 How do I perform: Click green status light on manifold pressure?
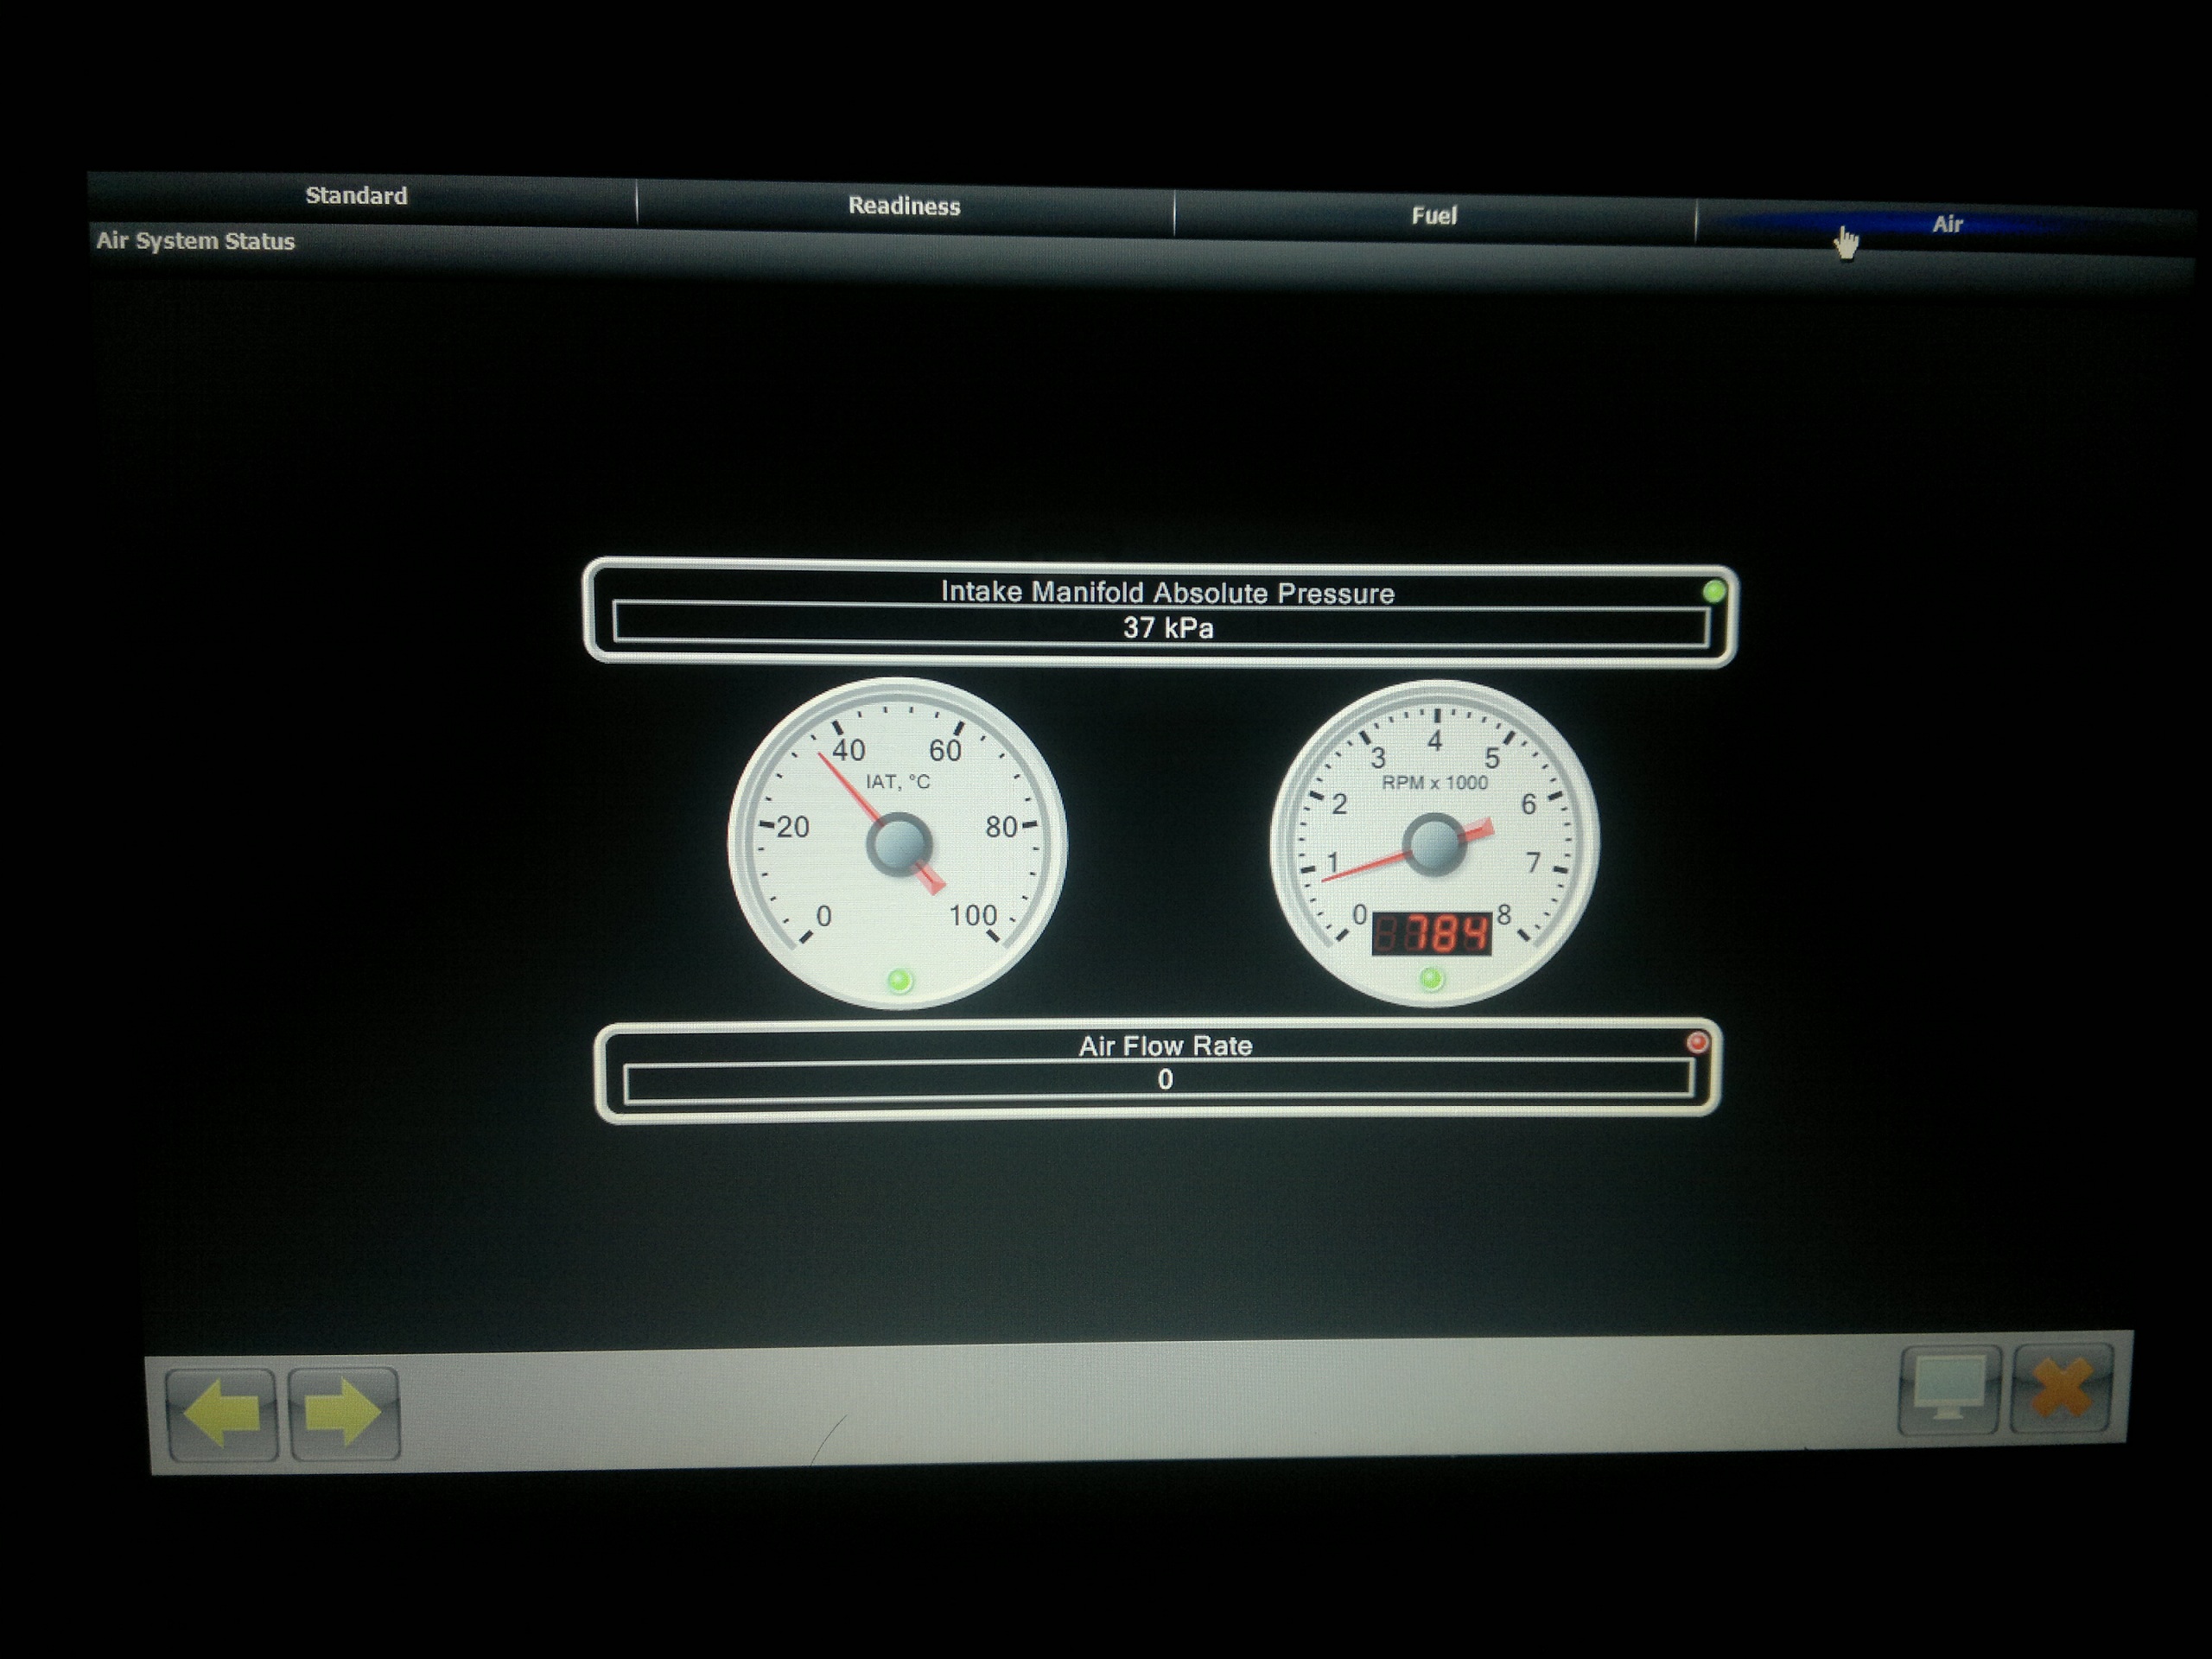point(1713,592)
